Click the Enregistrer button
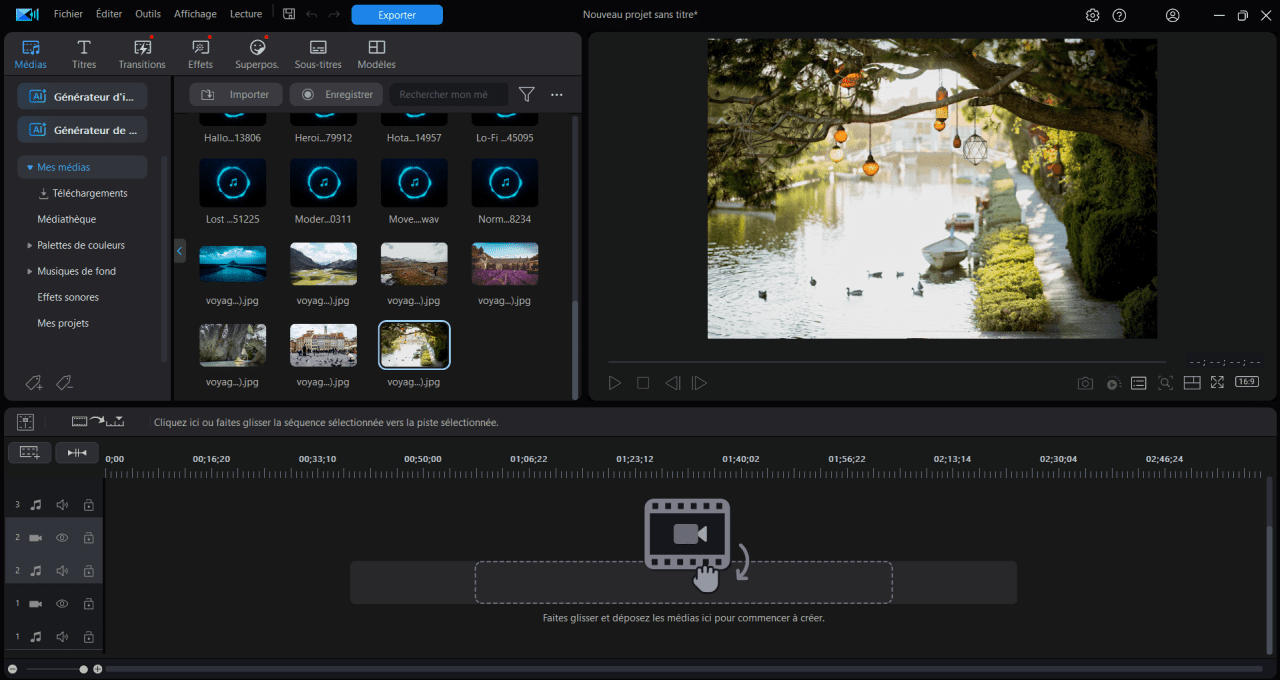The width and height of the screenshot is (1280, 680). (336, 94)
